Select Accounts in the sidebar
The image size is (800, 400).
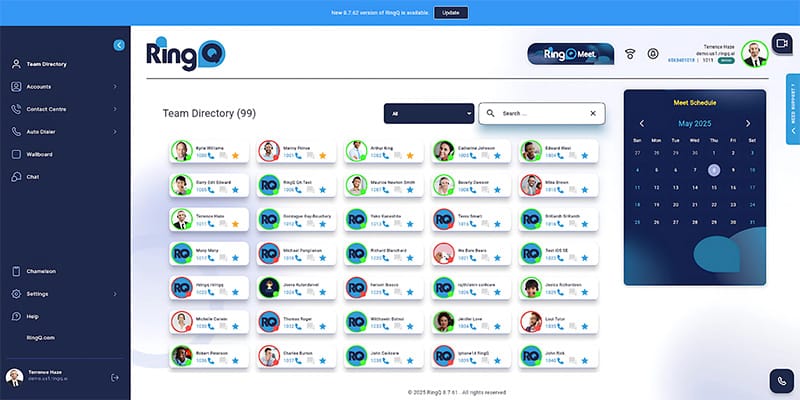(x=39, y=87)
